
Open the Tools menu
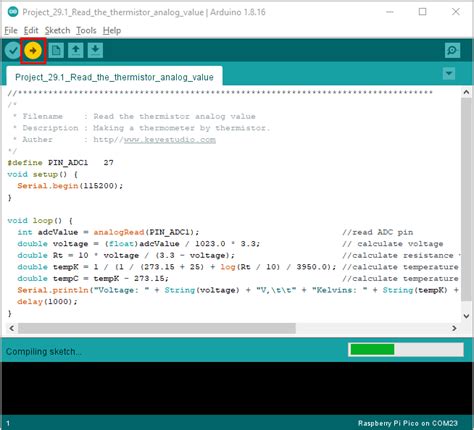(86, 31)
